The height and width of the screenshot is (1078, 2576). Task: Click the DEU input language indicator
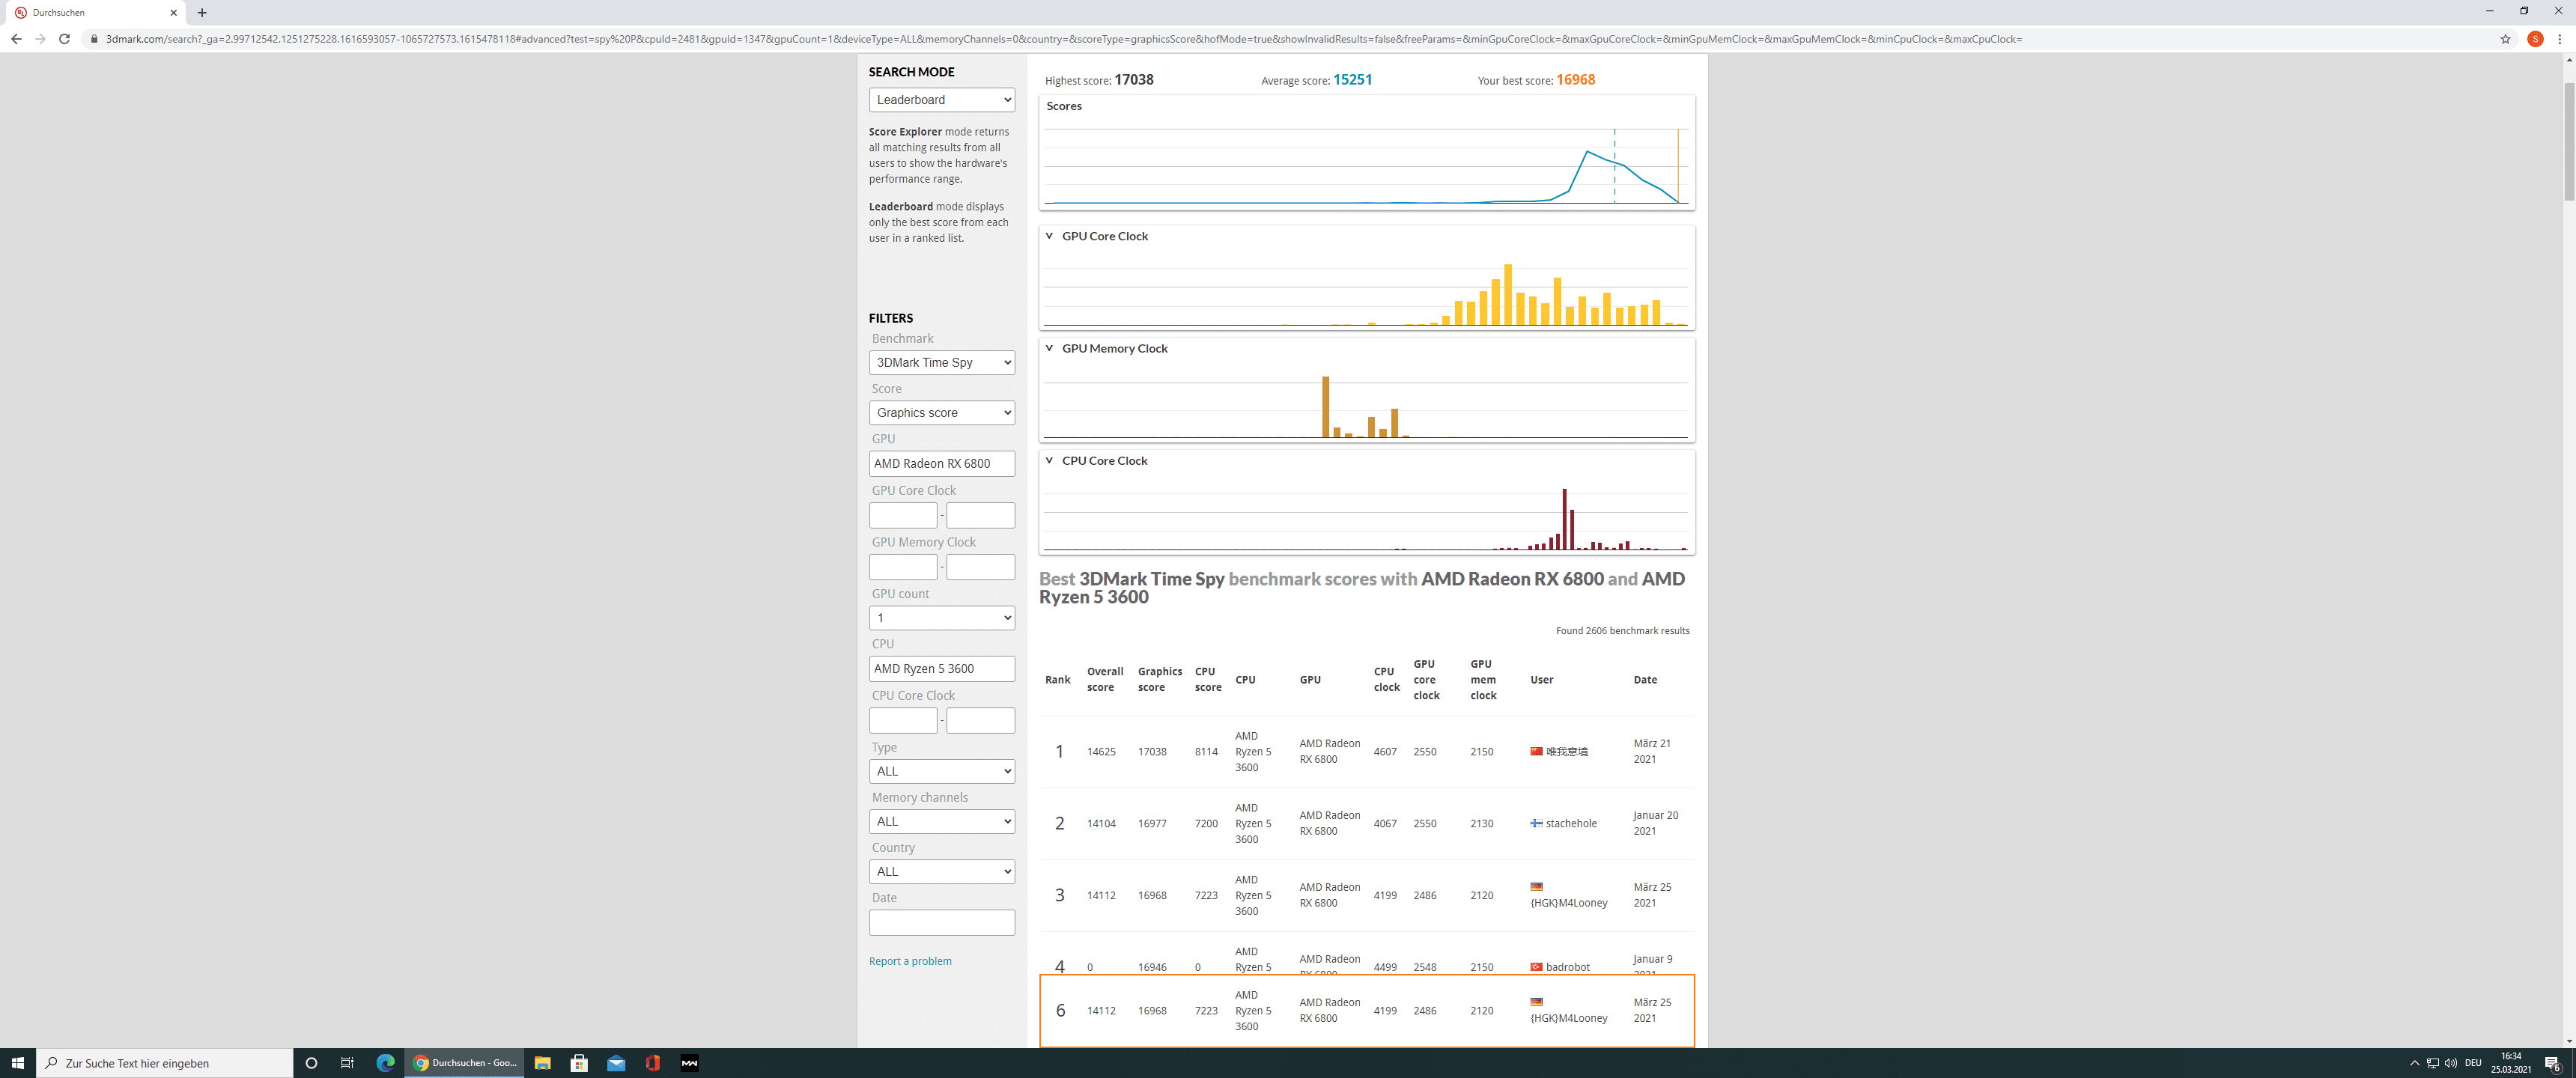click(x=2473, y=1063)
